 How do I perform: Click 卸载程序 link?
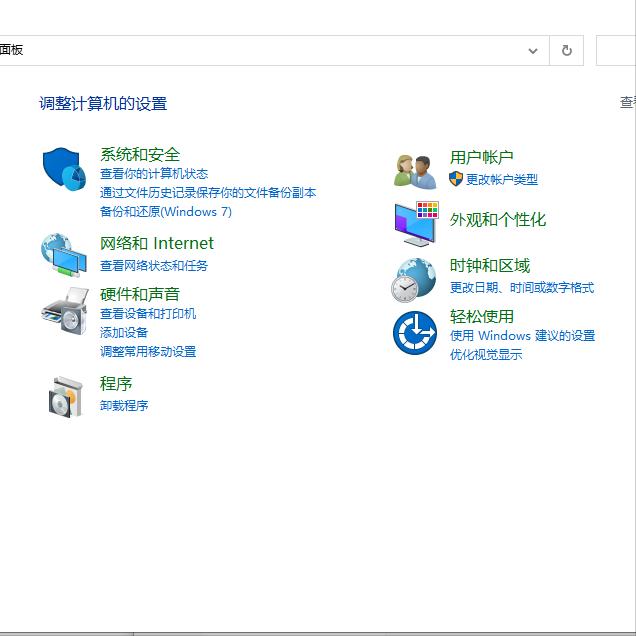(x=124, y=406)
